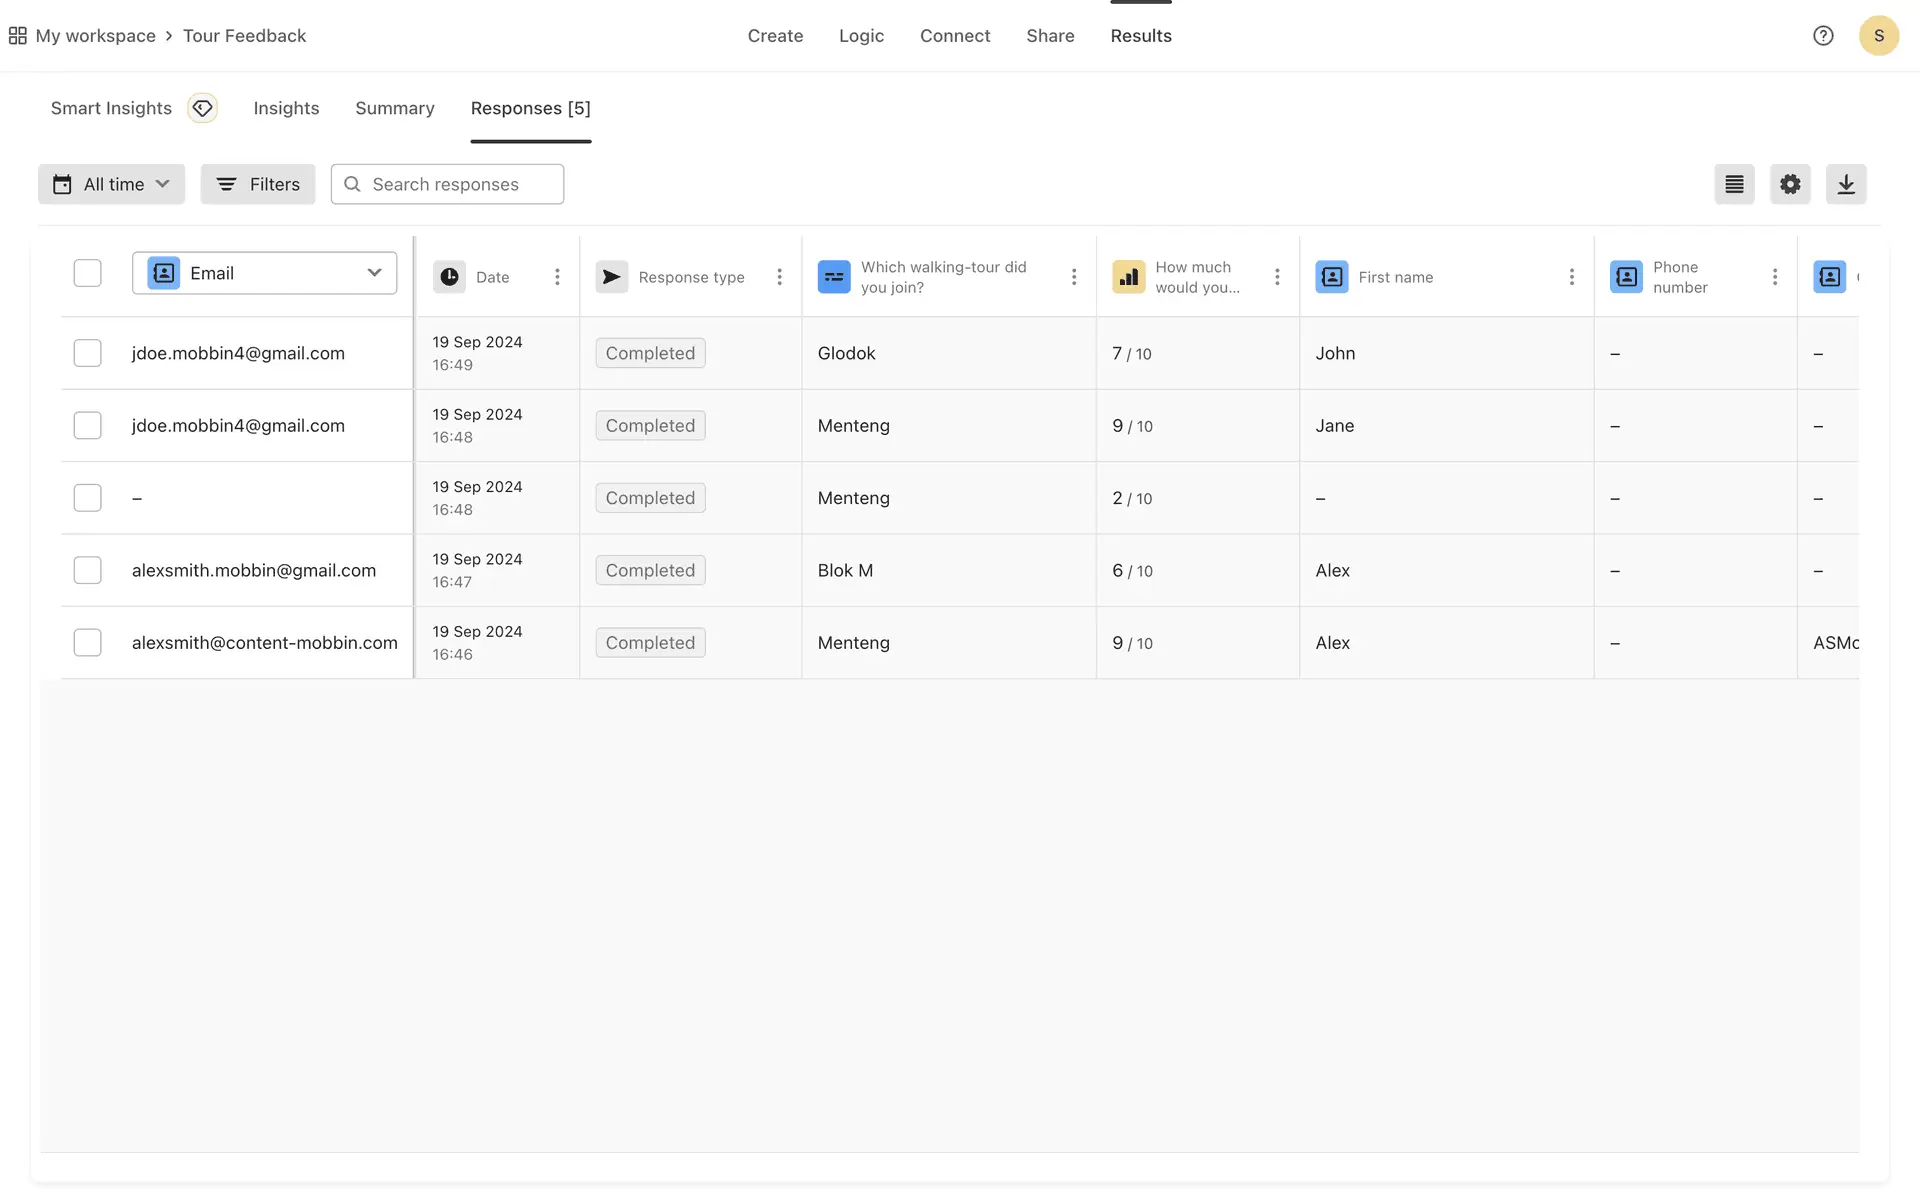
Task: Click the row density view icon
Action: pyautogui.click(x=1734, y=184)
